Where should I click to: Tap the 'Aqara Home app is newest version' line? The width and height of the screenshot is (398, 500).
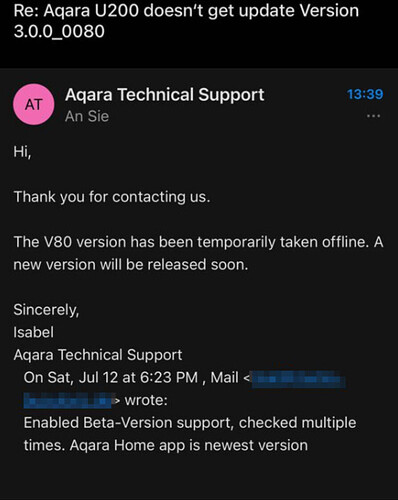point(189,446)
